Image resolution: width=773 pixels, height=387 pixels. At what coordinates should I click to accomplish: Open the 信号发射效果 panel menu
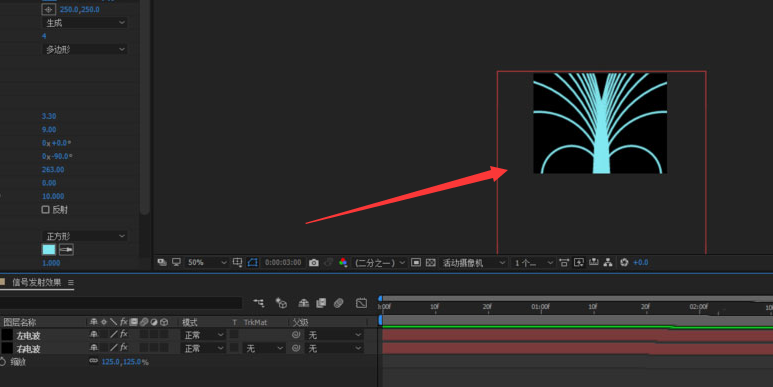[70, 282]
